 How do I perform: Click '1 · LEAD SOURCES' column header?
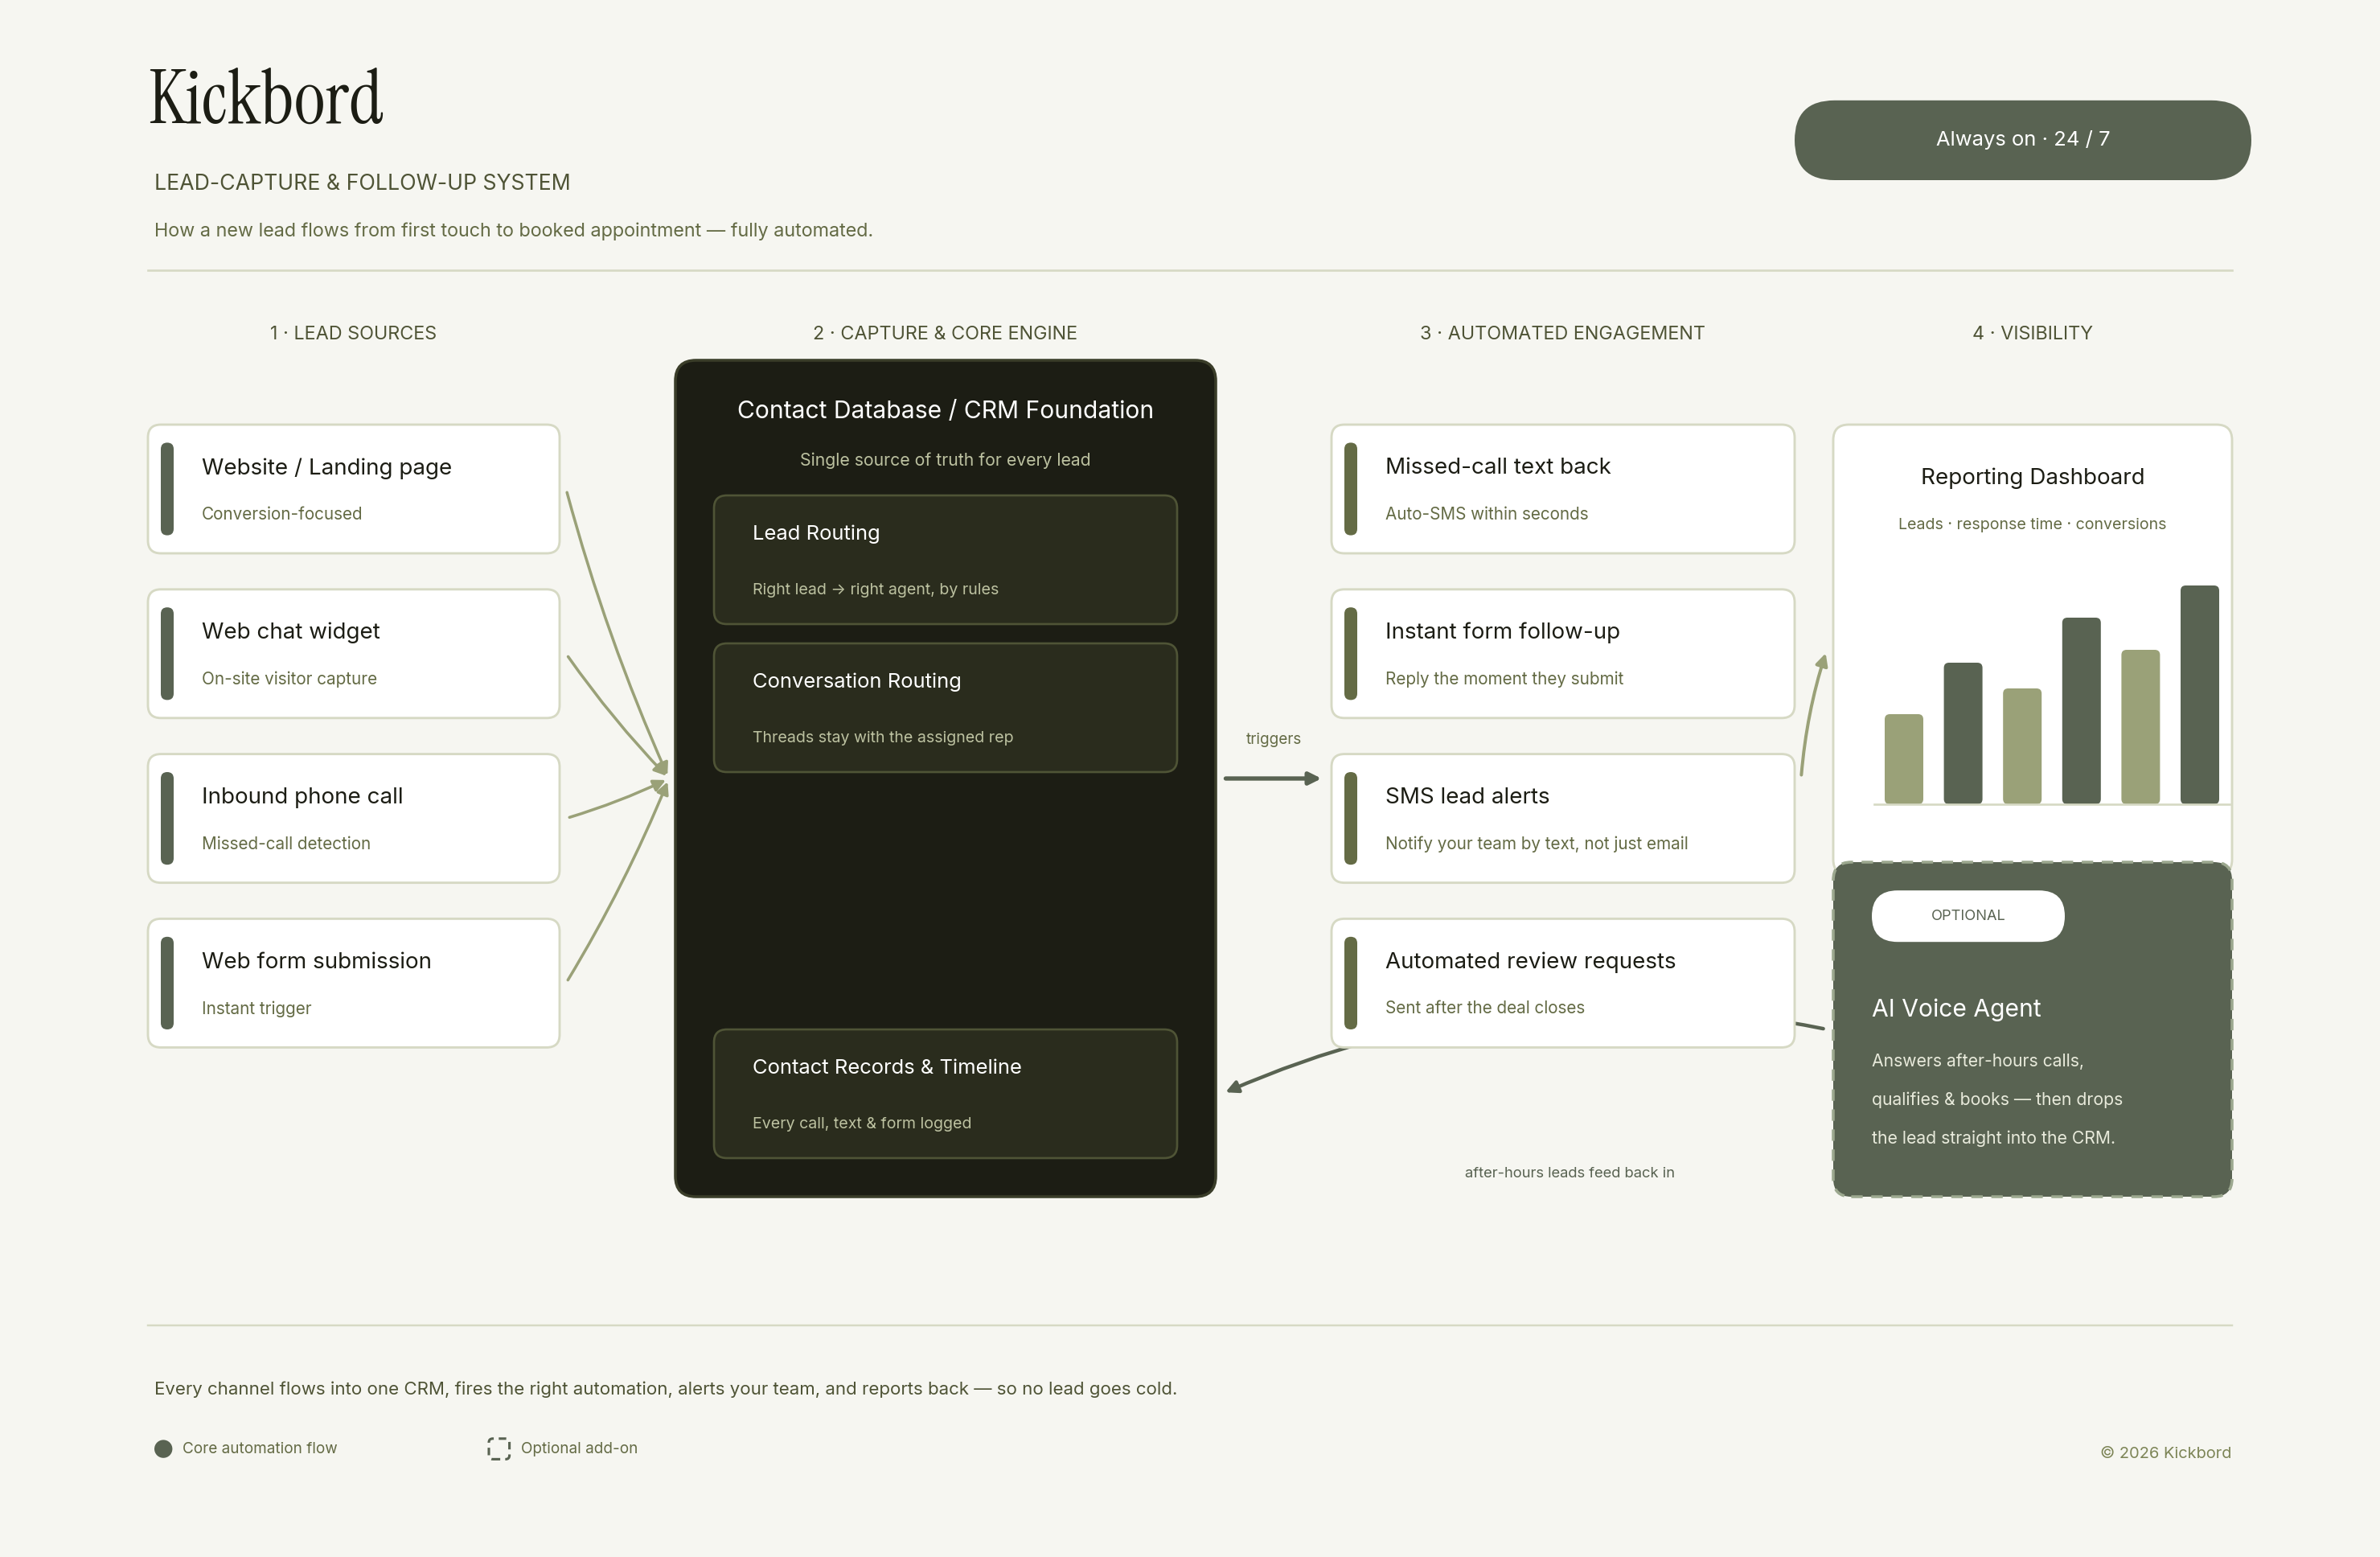(353, 333)
